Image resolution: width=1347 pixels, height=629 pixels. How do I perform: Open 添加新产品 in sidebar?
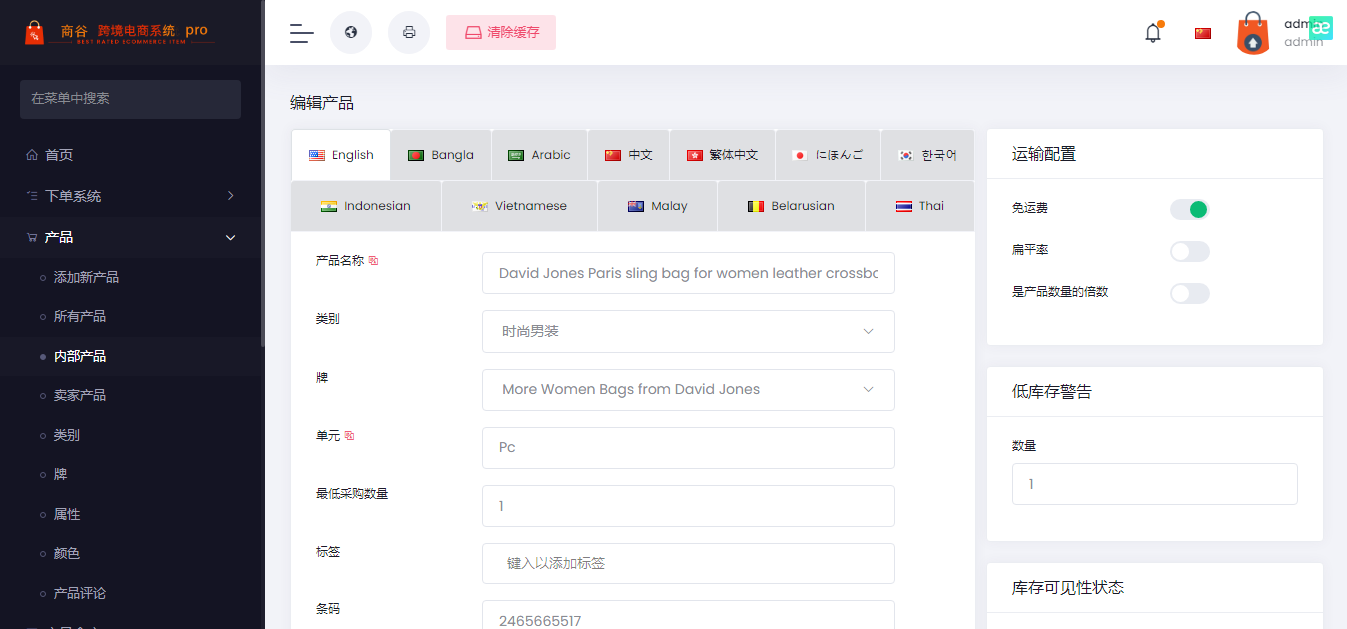tap(86, 277)
